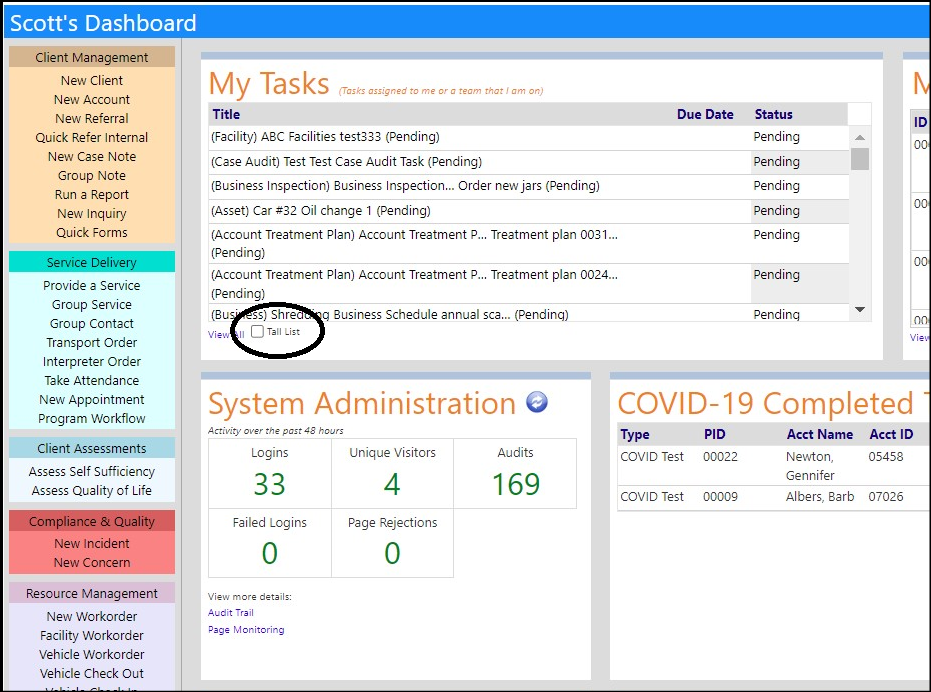931x692 pixels.
Task: Schedule a New Appointment
Action: click(x=92, y=399)
